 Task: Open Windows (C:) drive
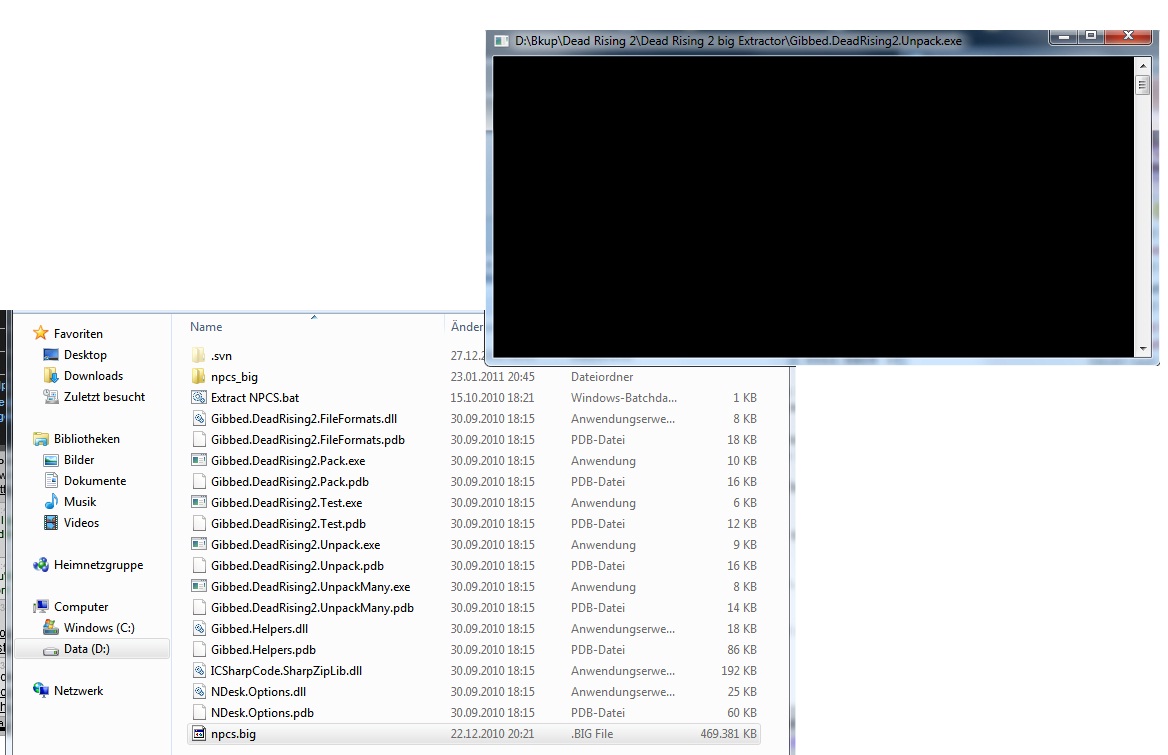pyautogui.click(x=99, y=628)
